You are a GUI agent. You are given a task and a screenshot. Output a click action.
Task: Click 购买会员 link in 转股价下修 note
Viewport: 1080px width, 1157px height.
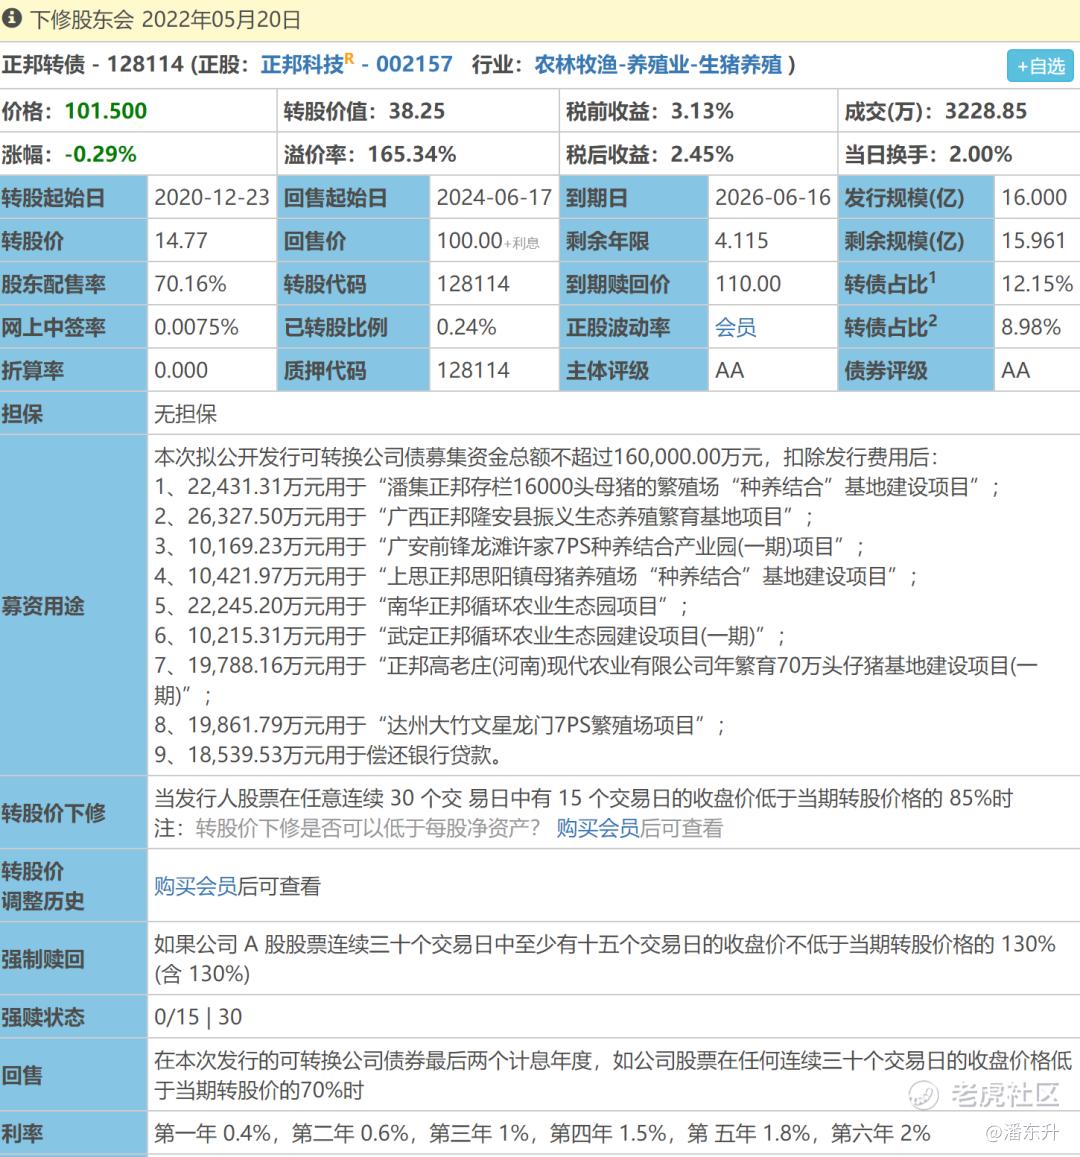click(x=598, y=828)
